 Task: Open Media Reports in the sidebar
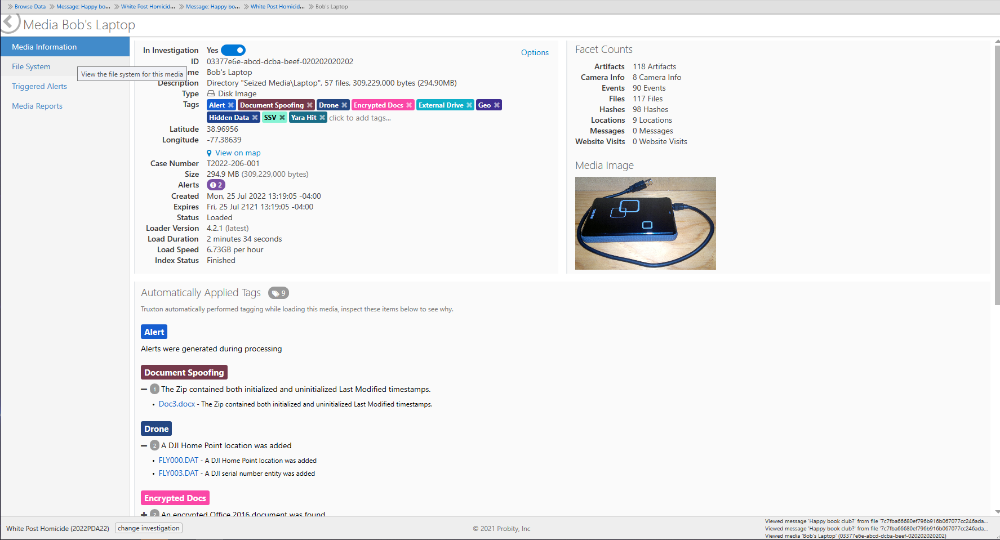click(37, 106)
